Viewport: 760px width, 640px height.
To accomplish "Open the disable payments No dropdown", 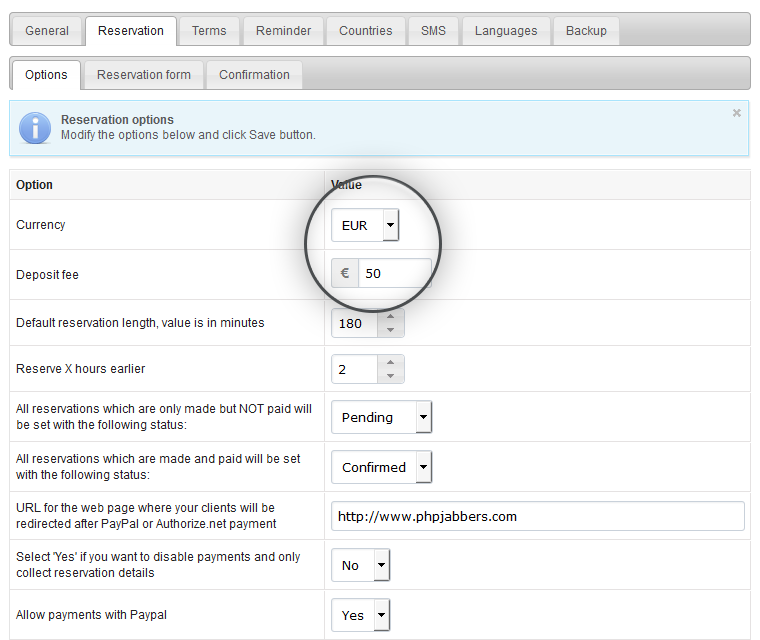I will (x=361, y=565).
